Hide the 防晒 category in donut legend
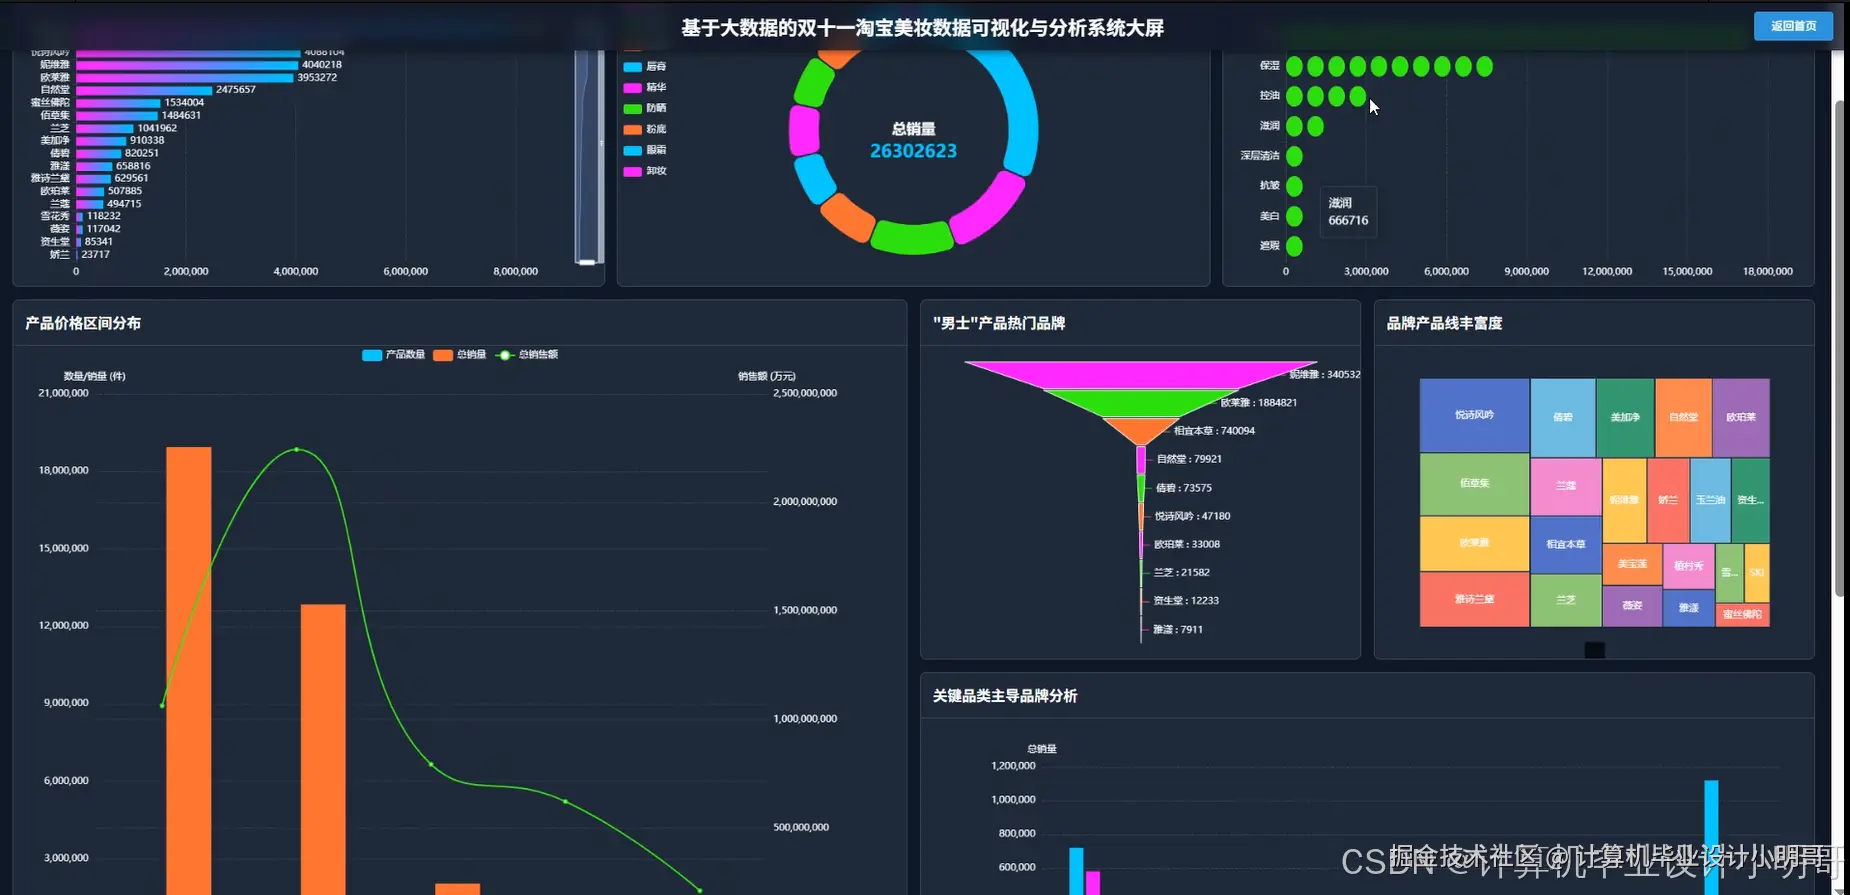 coord(645,108)
